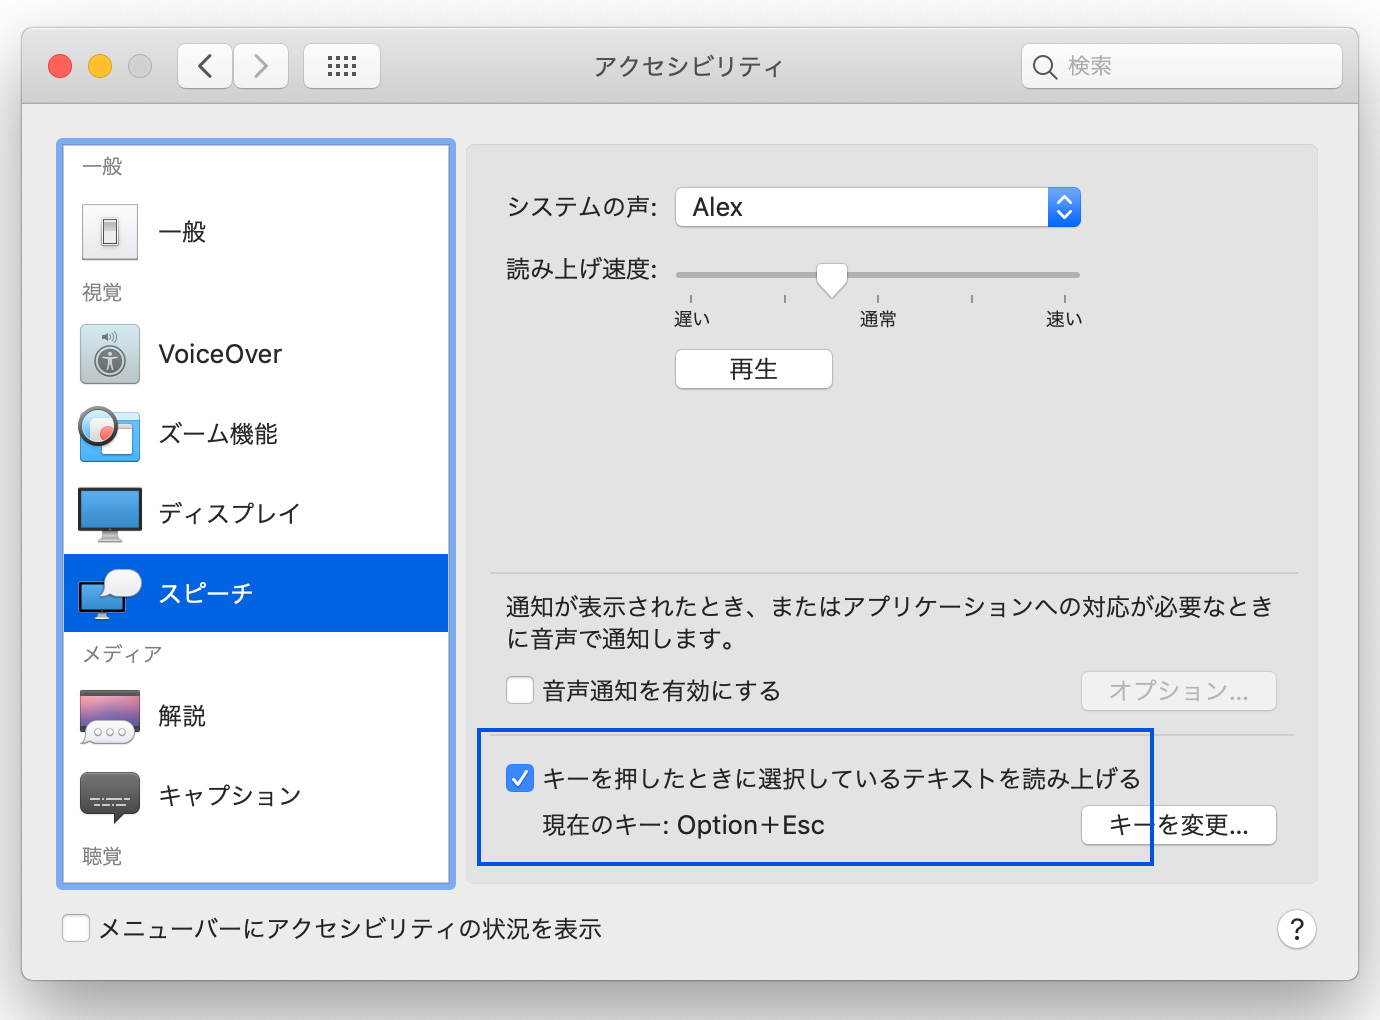Open help with the question mark button
The image size is (1380, 1020).
(x=1297, y=929)
